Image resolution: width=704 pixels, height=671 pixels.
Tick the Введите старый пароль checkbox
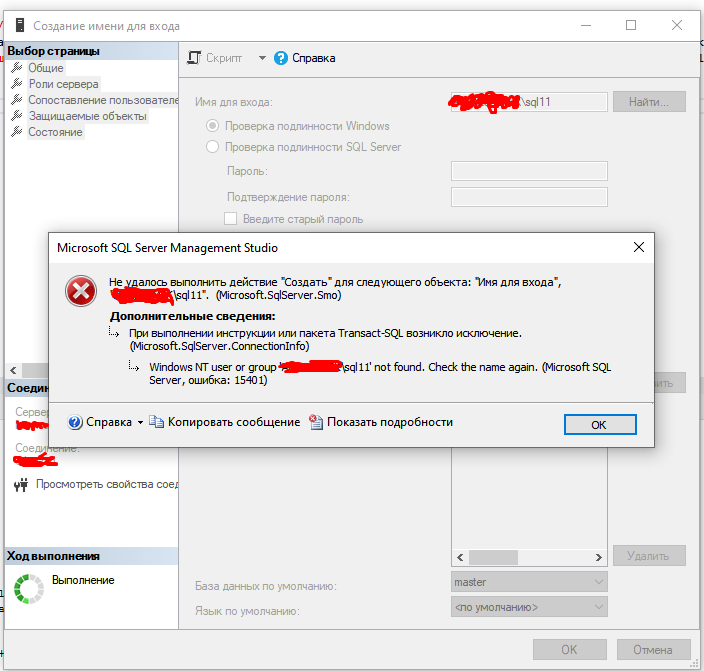click(x=230, y=219)
